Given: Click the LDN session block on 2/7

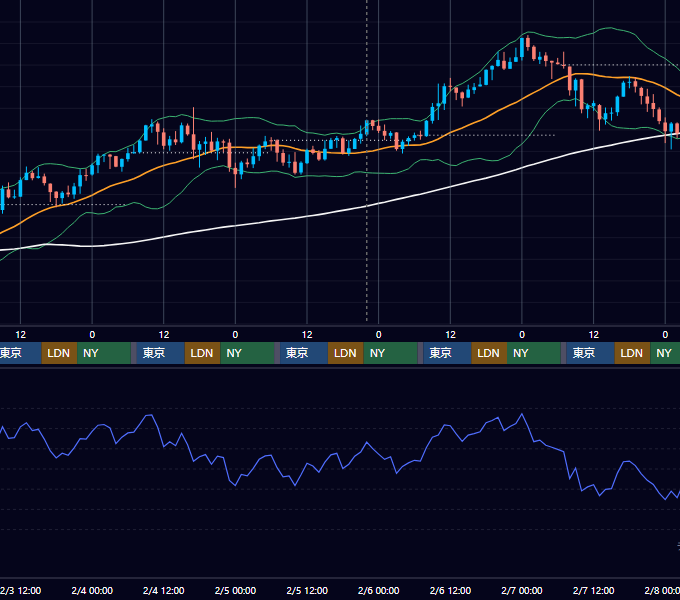Looking at the screenshot, I should point(632,353).
